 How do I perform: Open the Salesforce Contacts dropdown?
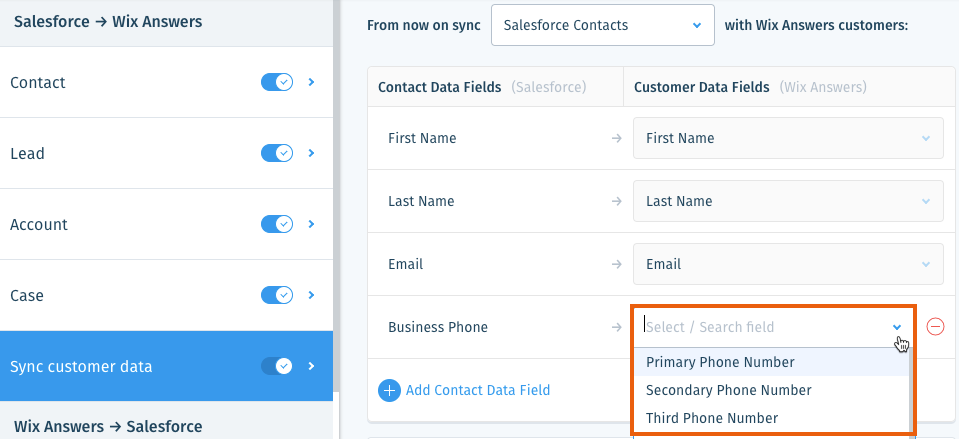pyautogui.click(x=602, y=25)
